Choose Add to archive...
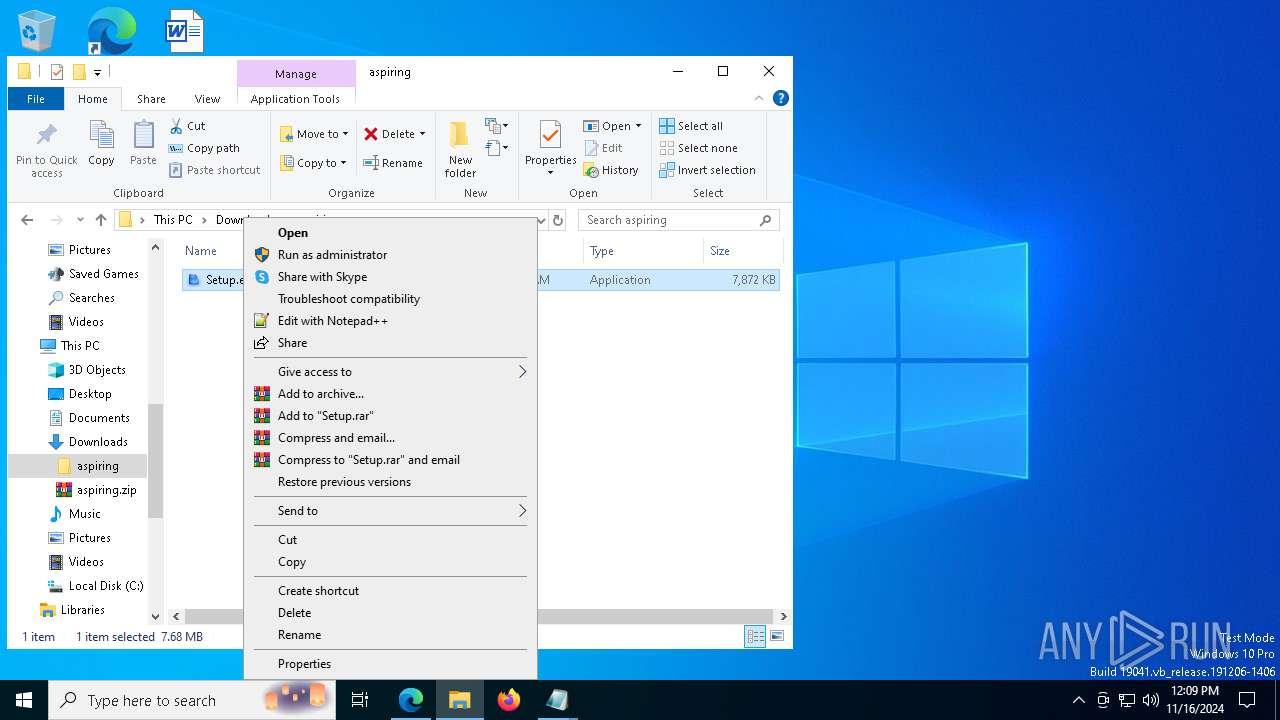 tap(390, 394)
